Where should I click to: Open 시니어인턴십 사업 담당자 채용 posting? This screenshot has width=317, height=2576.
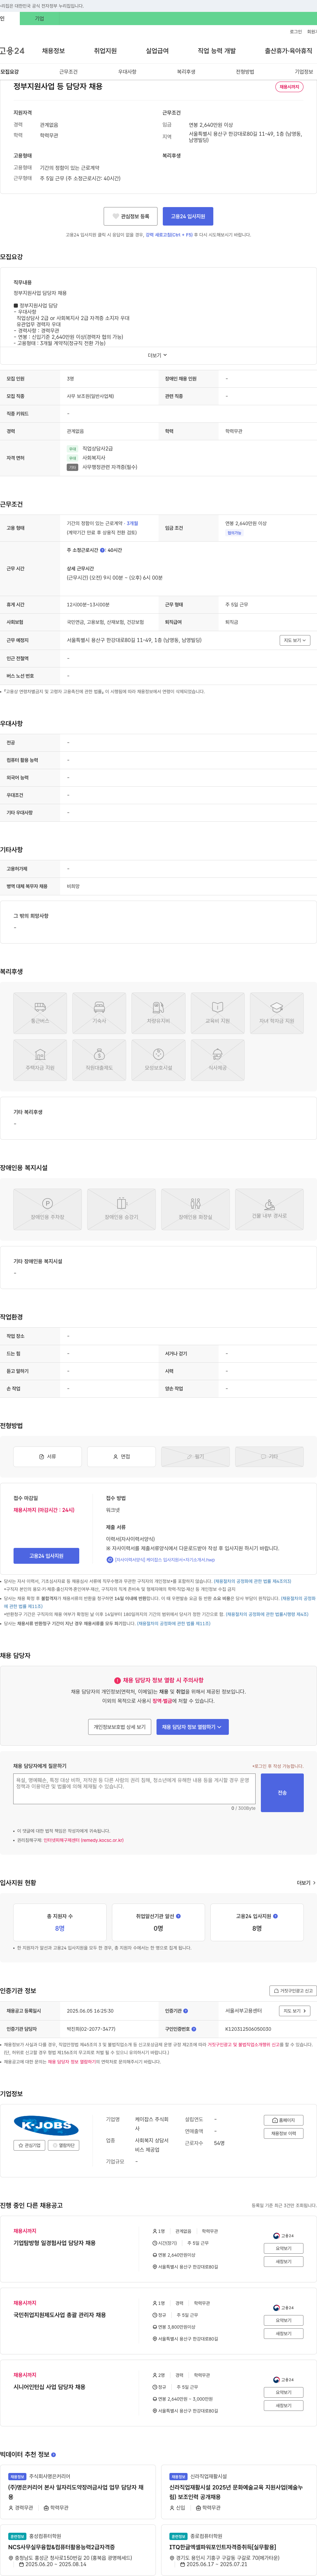click(x=49, y=2387)
